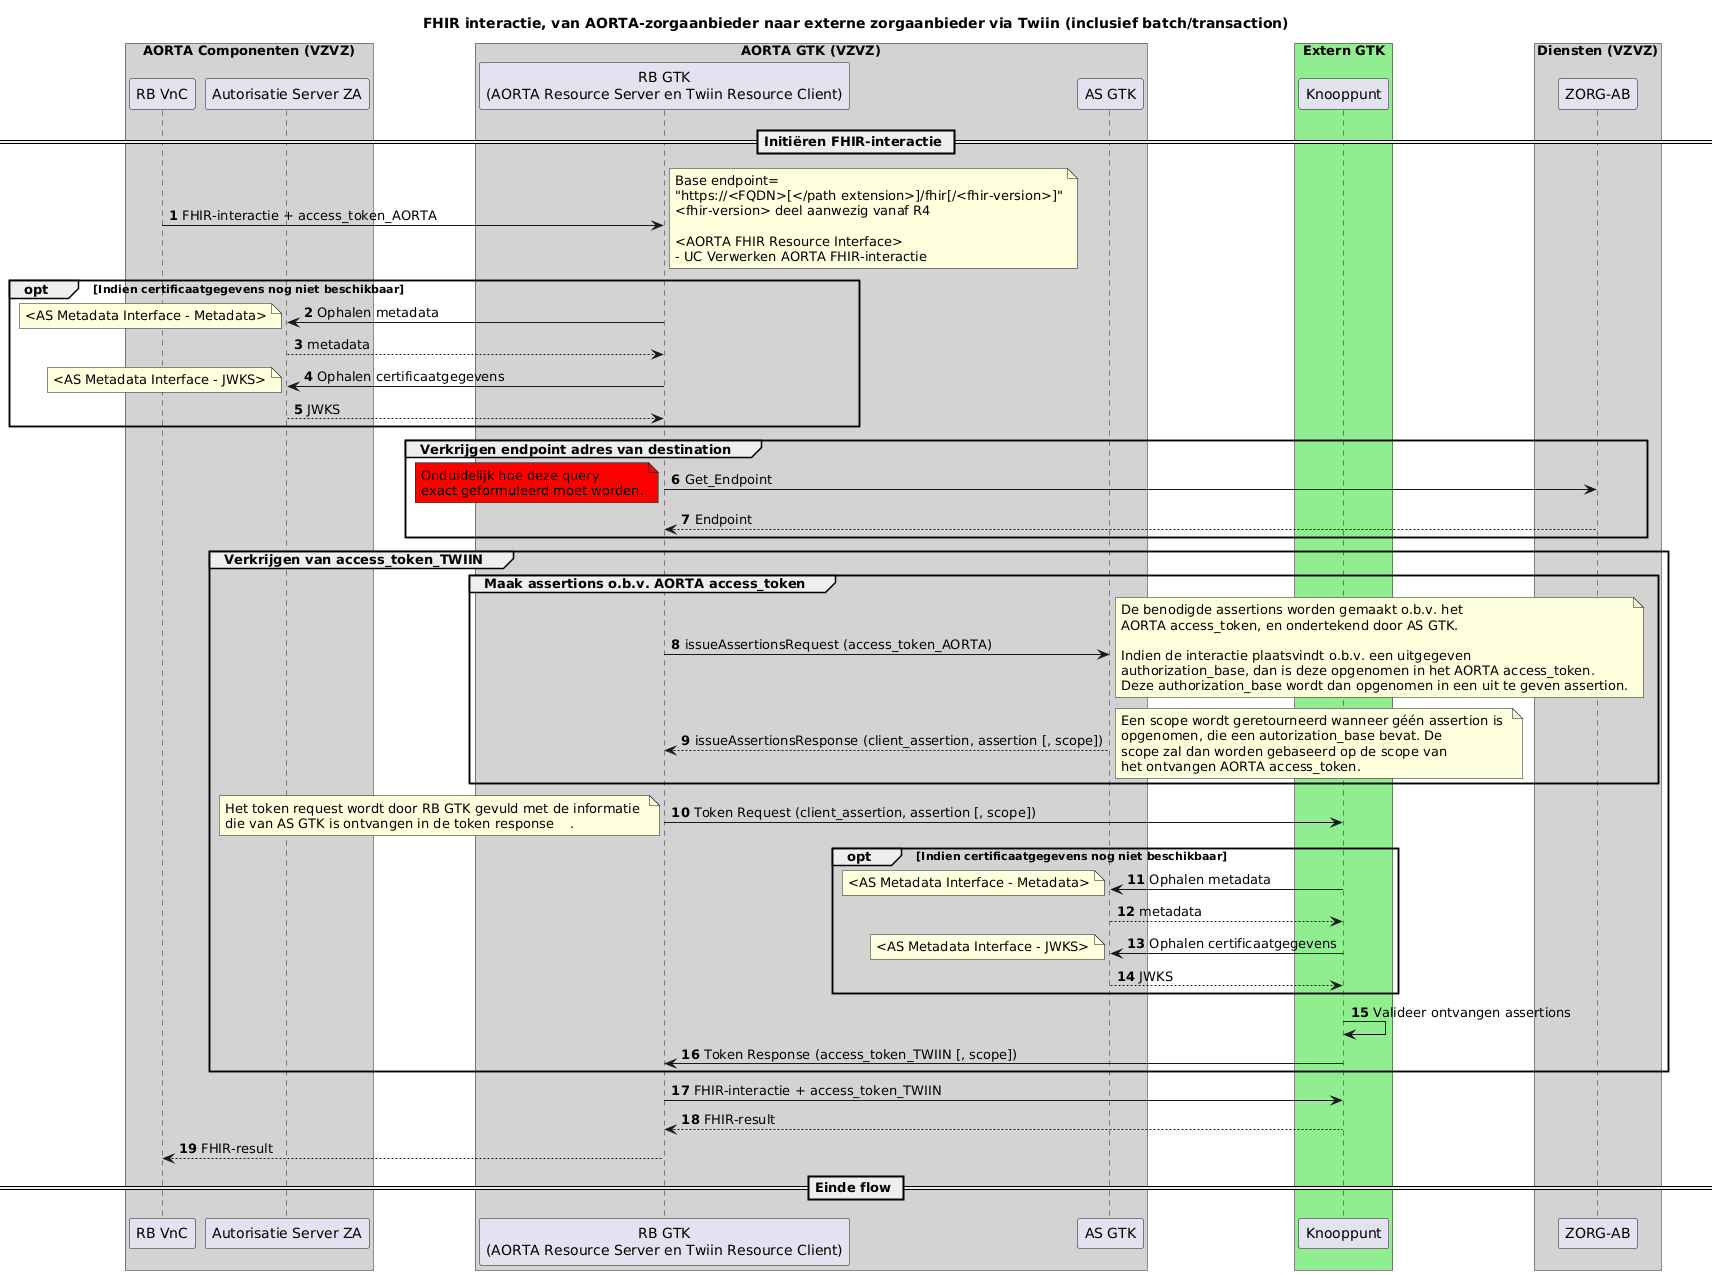This screenshot has height=1275, width=1718.
Task: Expand the Maak assertions group frame
Action: 646,583
